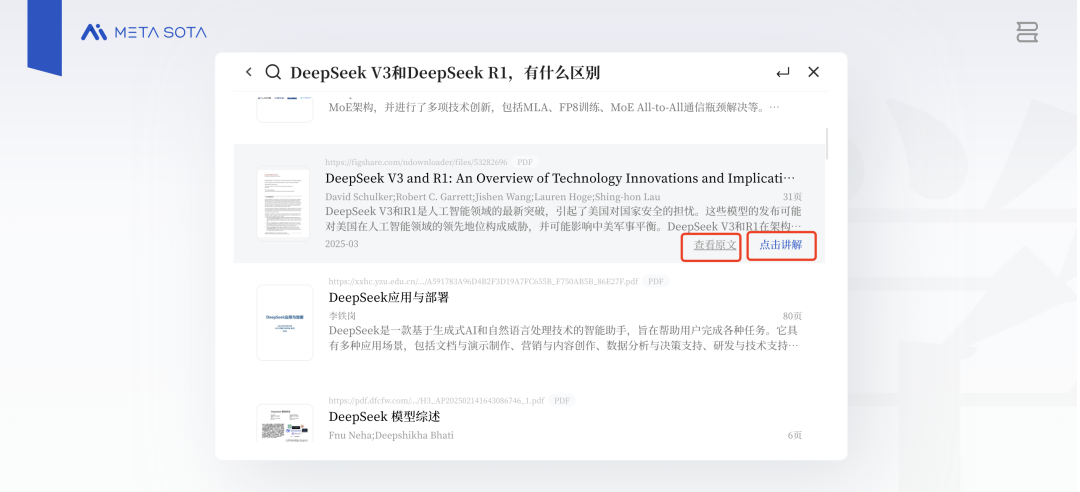Click summary text of DeepSeek应用与部署
Image resolution: width=1080 pixels, height=492 pixels.
point(564,338)
